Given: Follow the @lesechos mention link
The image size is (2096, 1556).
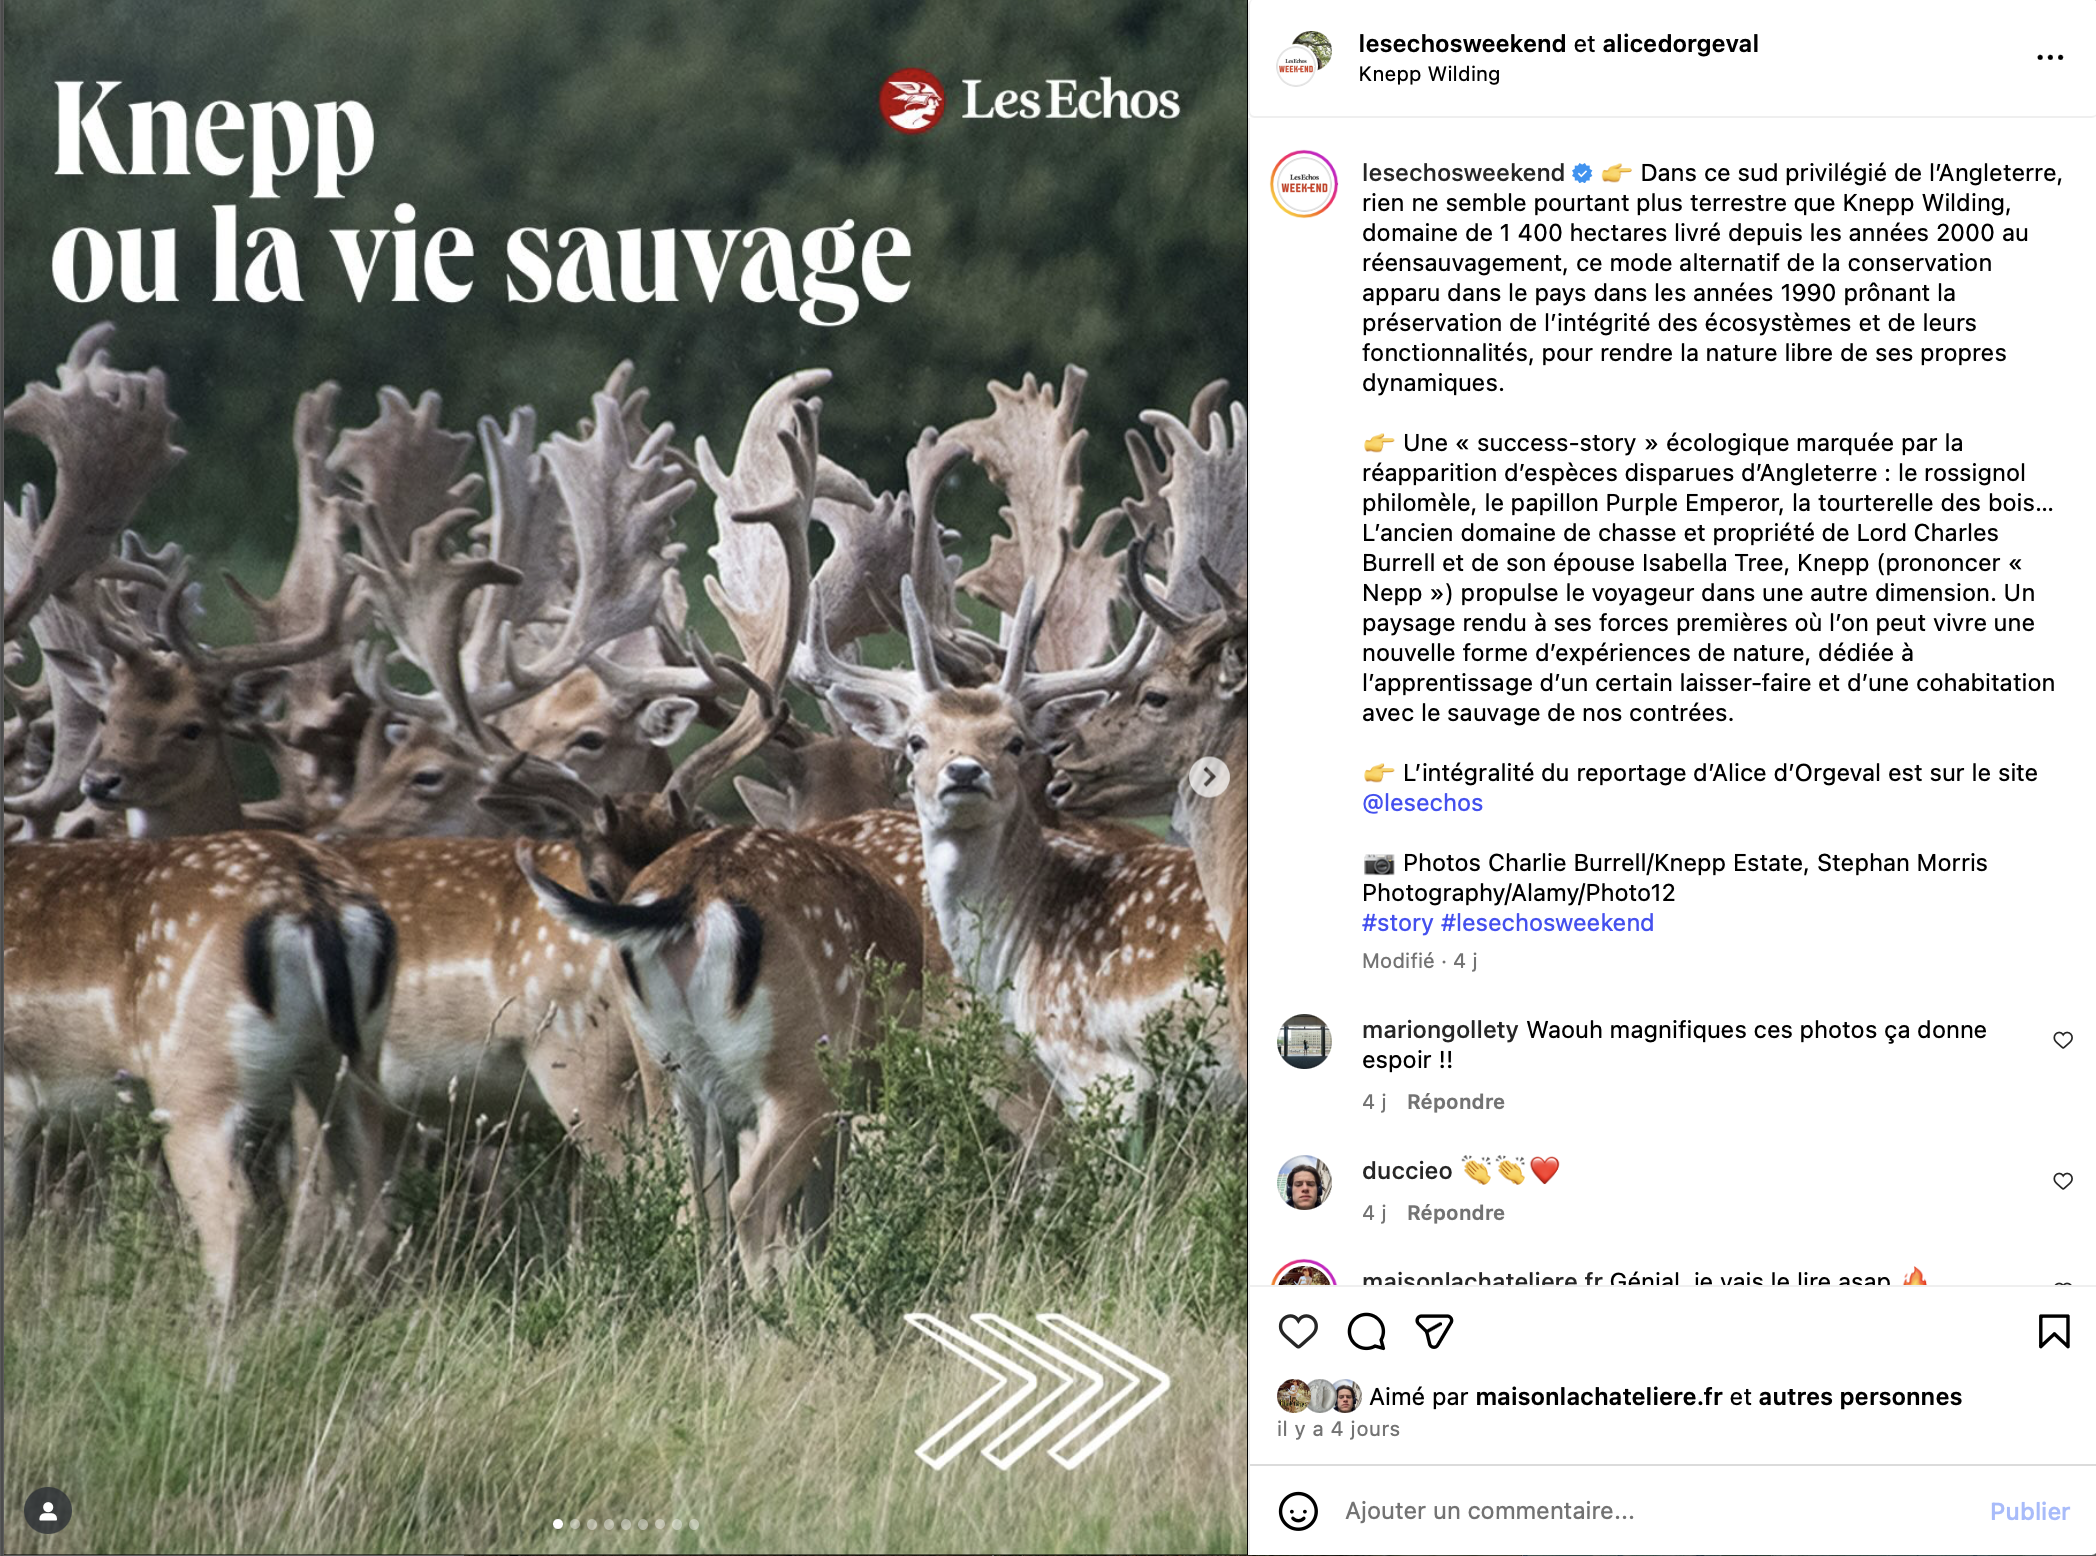Looking at the screenshot, I should [1422, 803].
